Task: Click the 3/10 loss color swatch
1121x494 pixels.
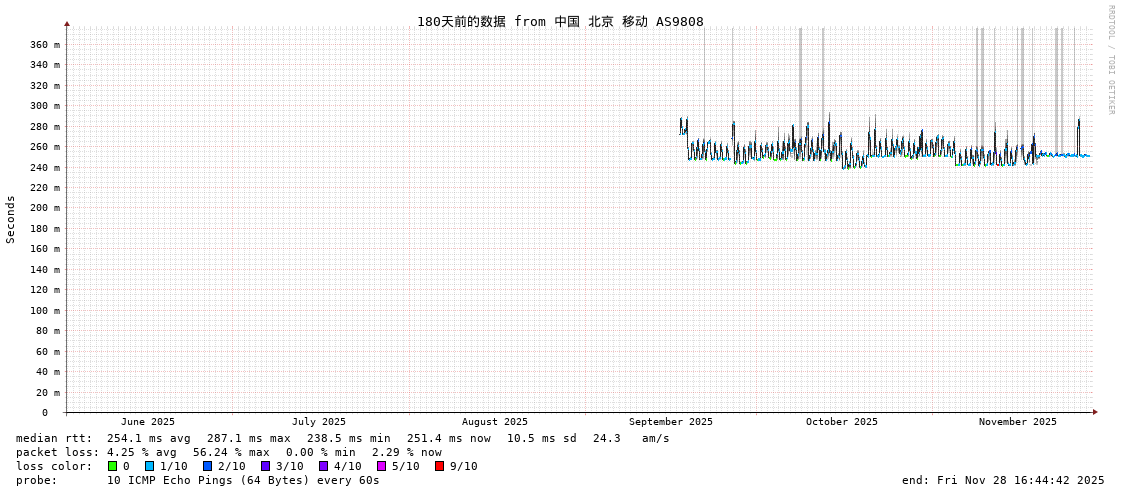Action: pos(265,466)
